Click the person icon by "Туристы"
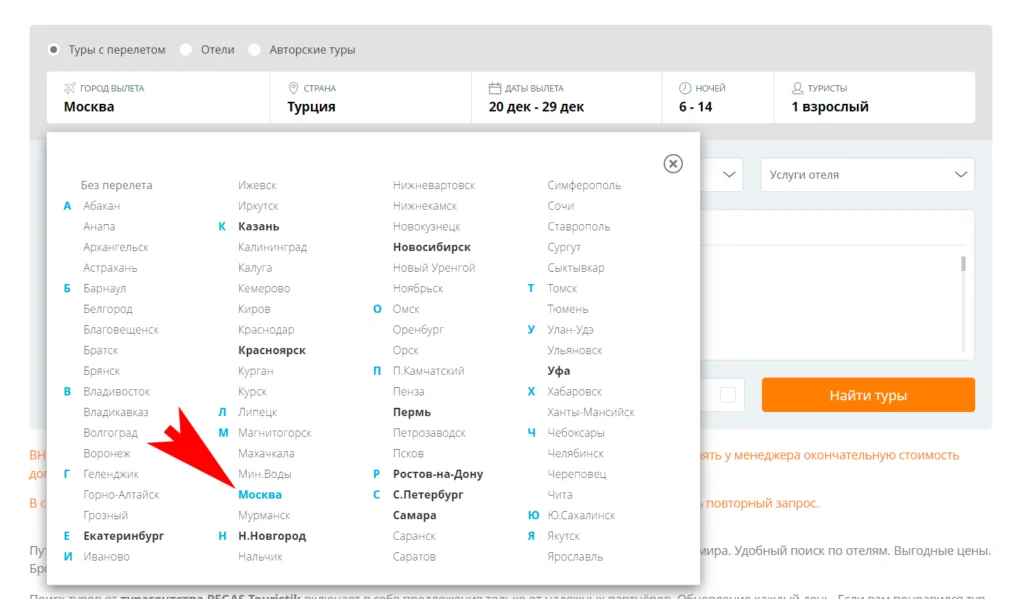1024x599 pixels. click(x=797, y=88)
